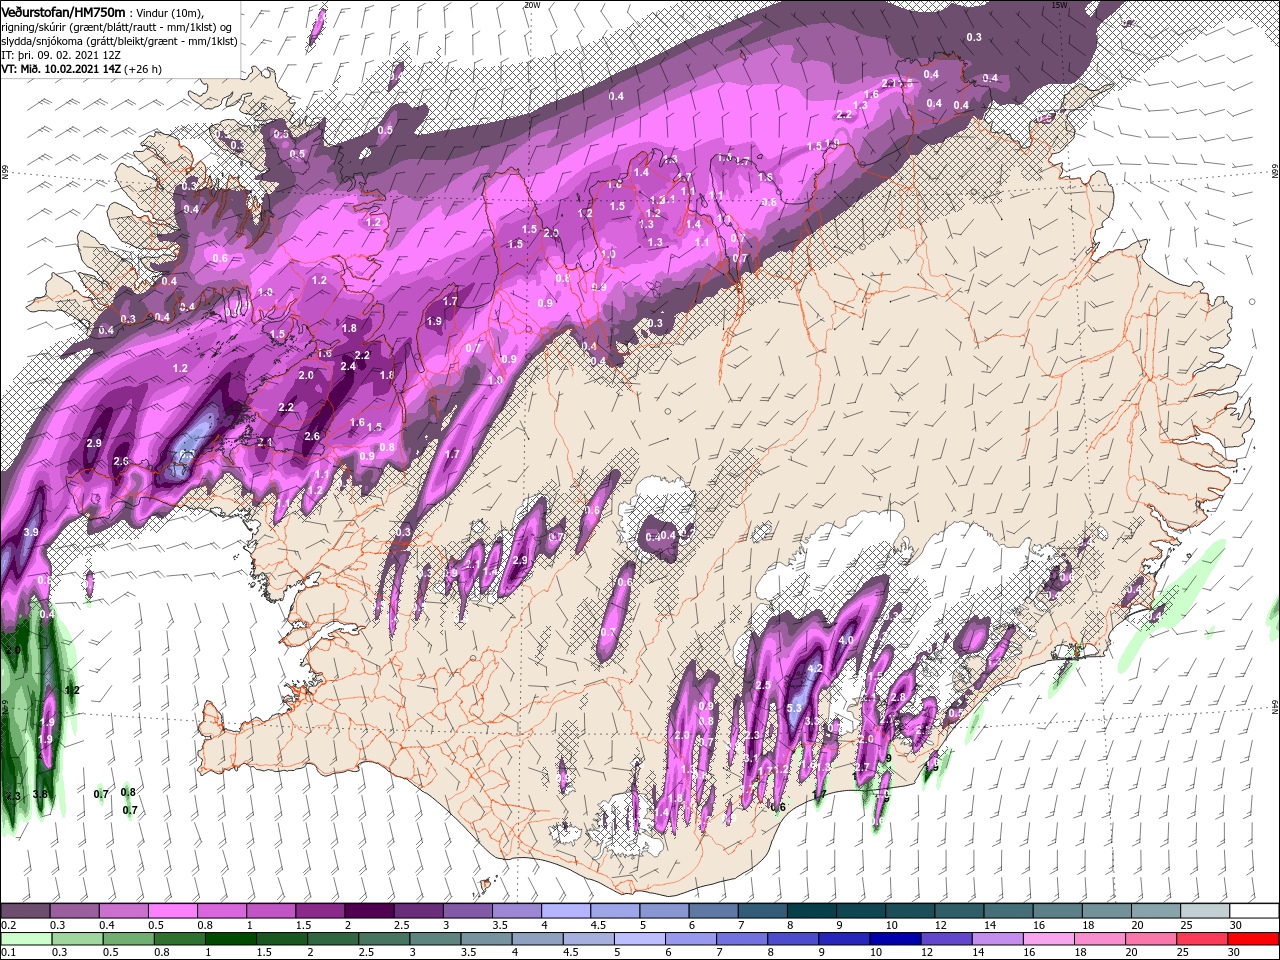
Task: Click the '(+26 h)' forecast offset text
Action: 143,69
